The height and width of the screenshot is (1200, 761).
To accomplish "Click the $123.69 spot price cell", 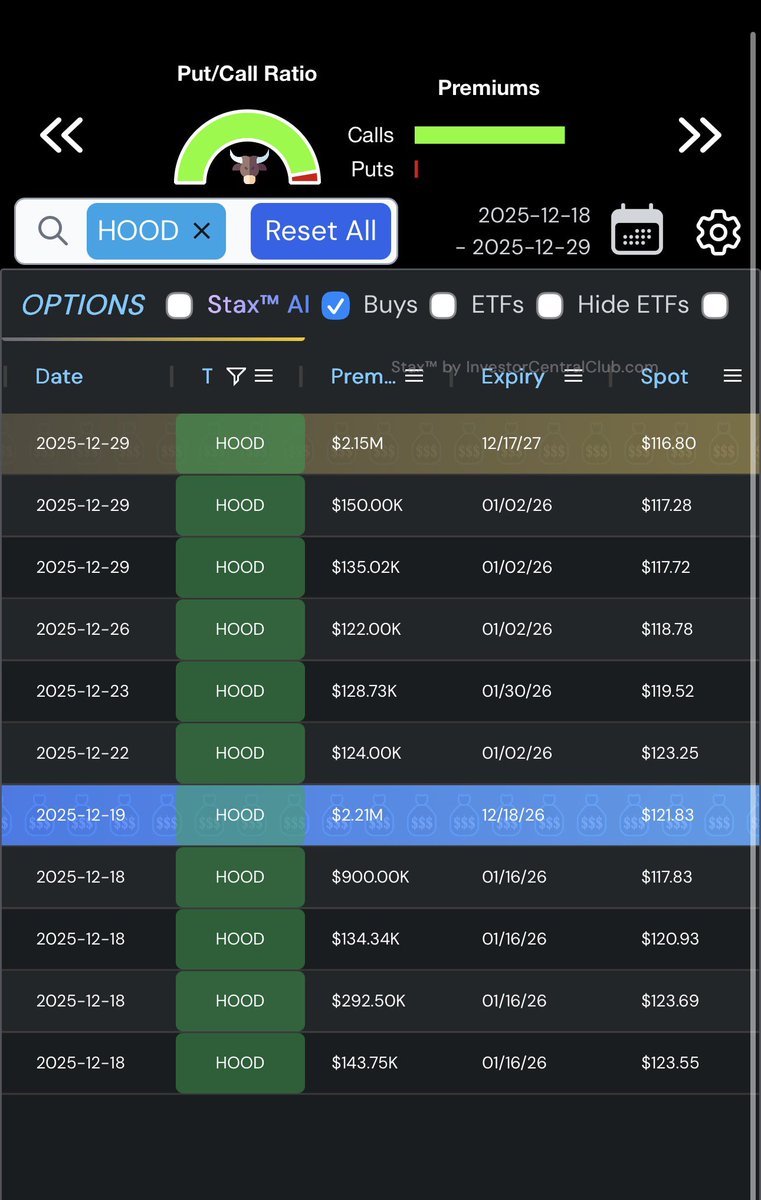I will (669, 1001).
